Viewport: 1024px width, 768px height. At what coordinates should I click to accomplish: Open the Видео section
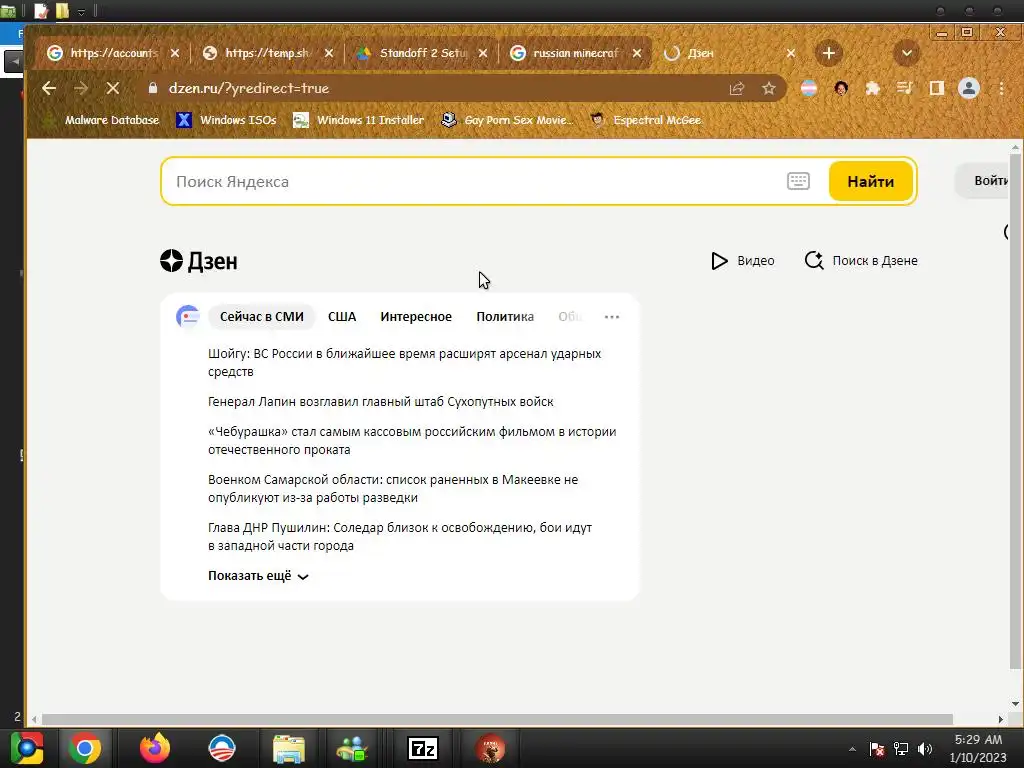click(743, 261)
